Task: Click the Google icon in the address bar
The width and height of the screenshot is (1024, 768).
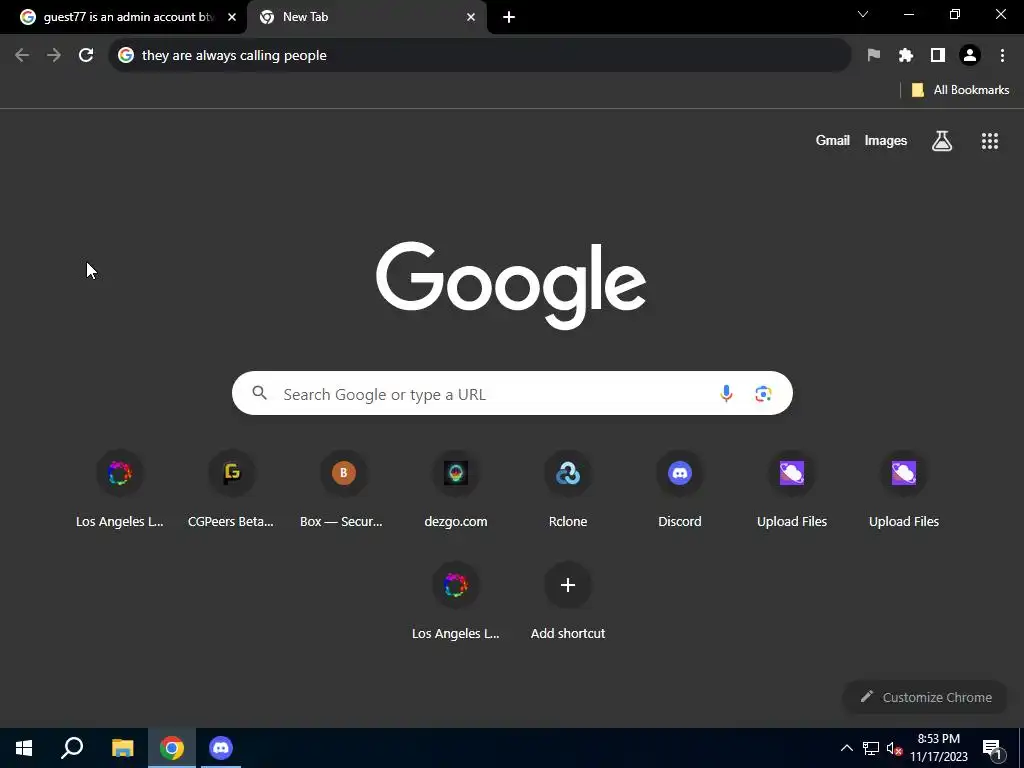Action: (x=126, y=56)
